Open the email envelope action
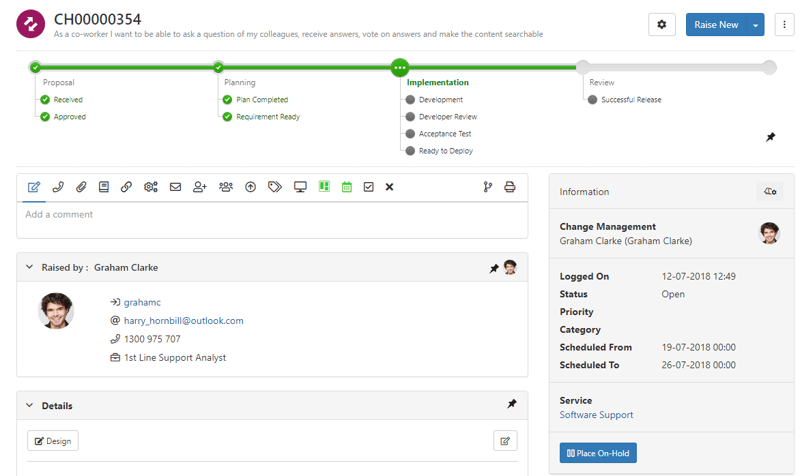Screen dimensions: 800x476 [x=176, y=187]
